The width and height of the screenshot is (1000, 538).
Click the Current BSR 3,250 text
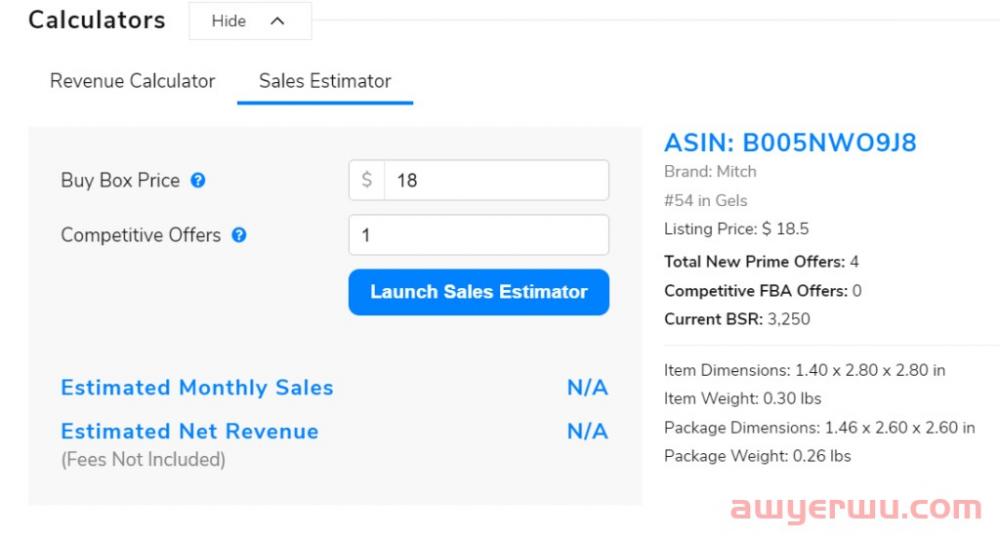[737, 319]
